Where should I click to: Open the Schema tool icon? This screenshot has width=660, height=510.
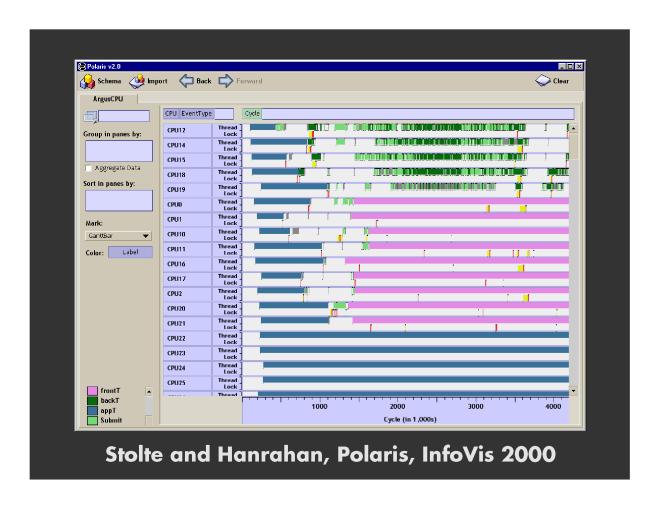click(88, 81)
